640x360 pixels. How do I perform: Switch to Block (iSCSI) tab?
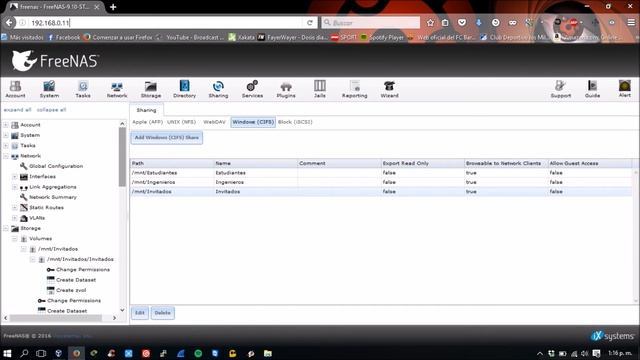(x=295, y=122)
